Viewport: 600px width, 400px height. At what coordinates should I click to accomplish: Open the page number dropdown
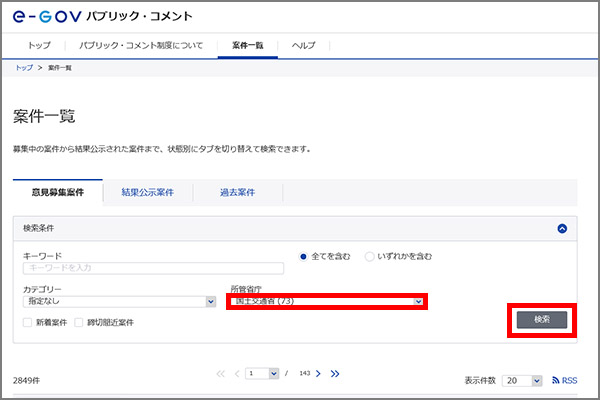(x=263, y=373)
